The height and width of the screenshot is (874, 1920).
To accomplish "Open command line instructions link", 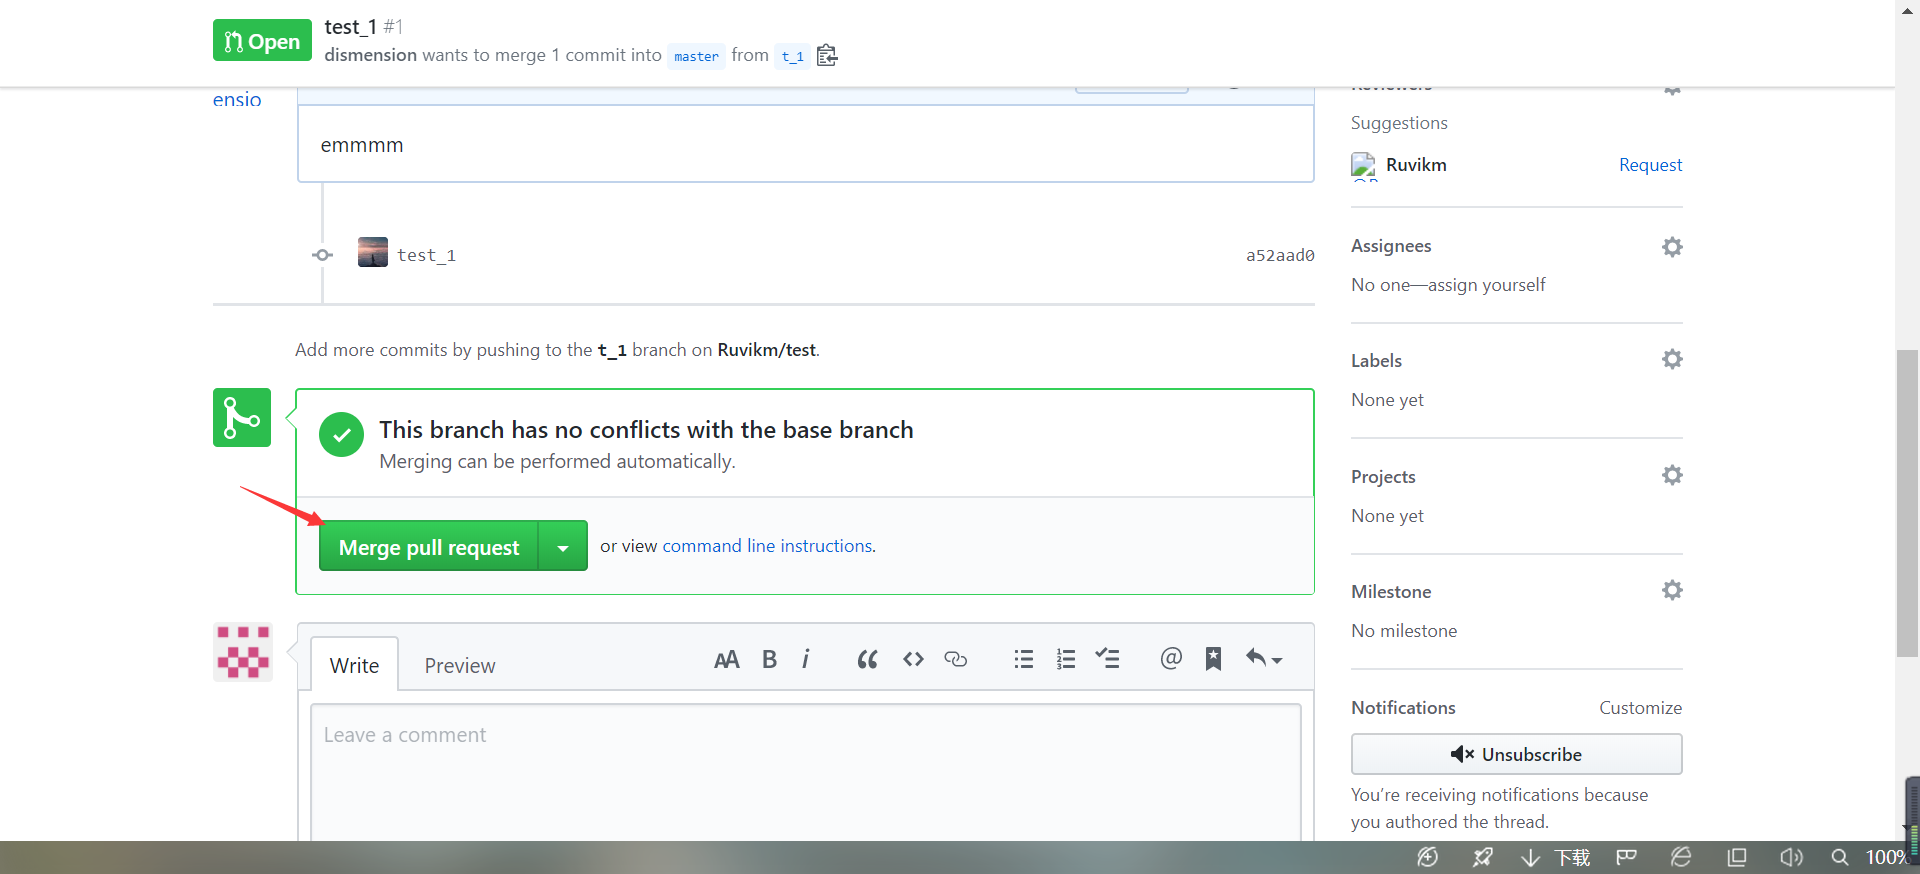I will click(x=767, y=546).
